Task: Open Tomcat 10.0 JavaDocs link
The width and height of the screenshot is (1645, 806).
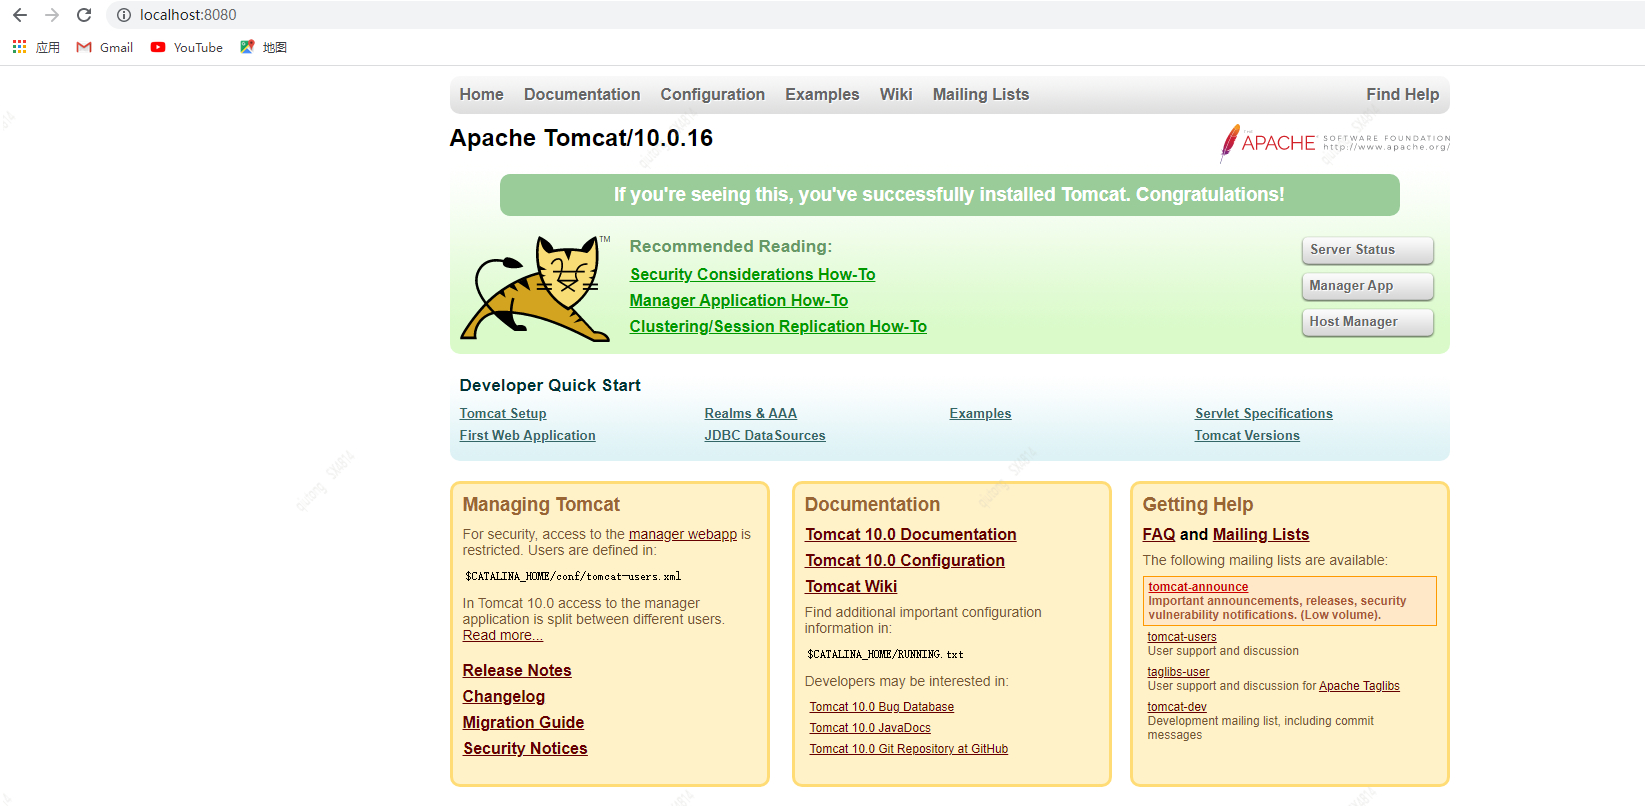Action: pos(870,728)
